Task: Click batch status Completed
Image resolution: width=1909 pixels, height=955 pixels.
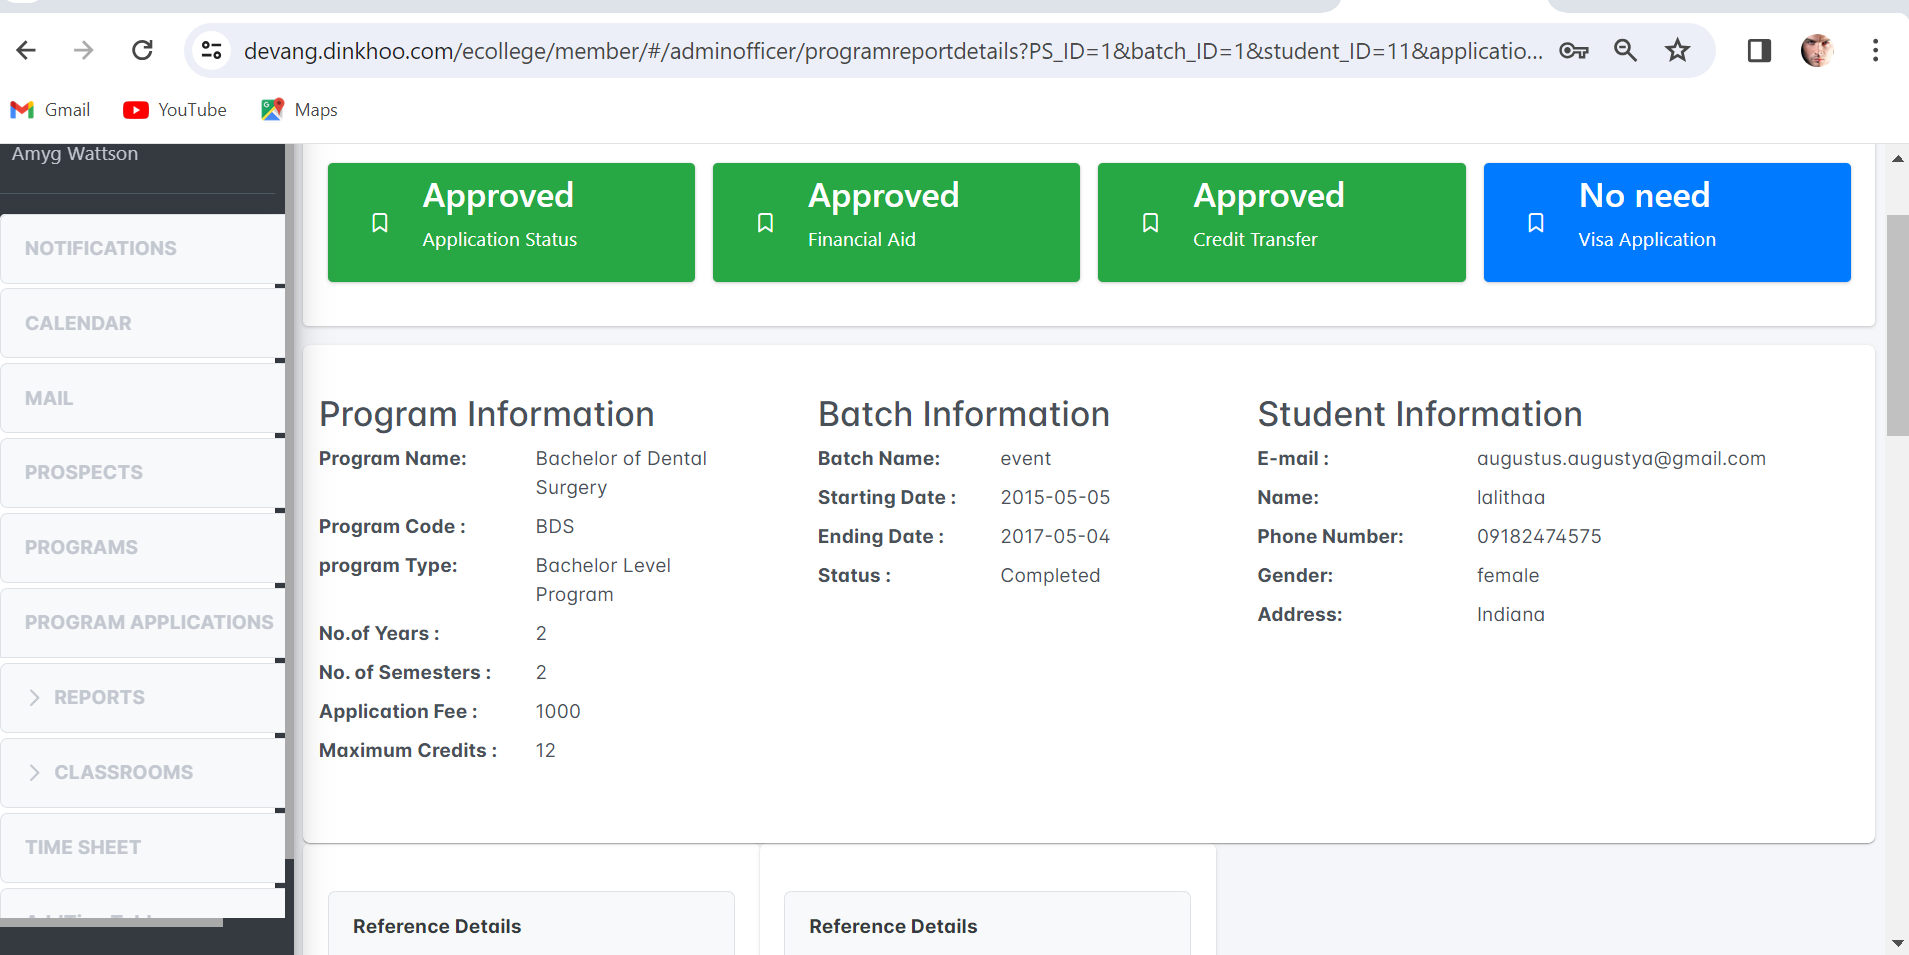Action: coord(1050,575)
